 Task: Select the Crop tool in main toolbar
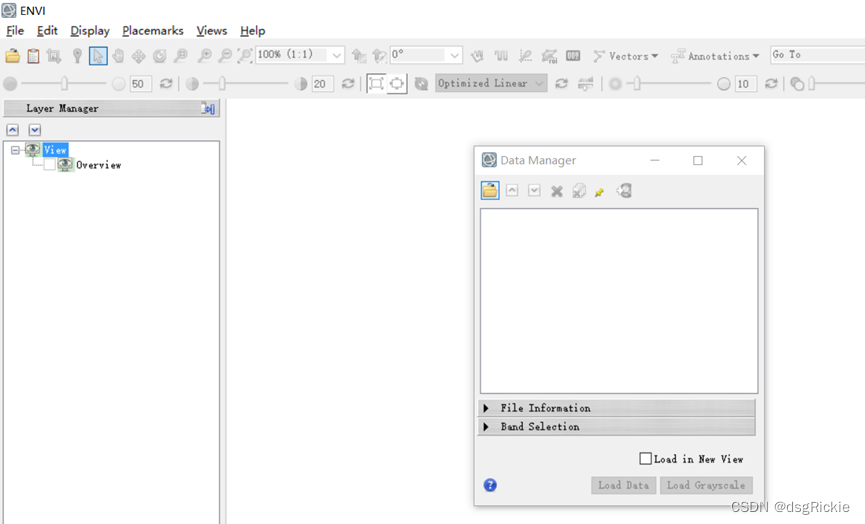[54, 56]
